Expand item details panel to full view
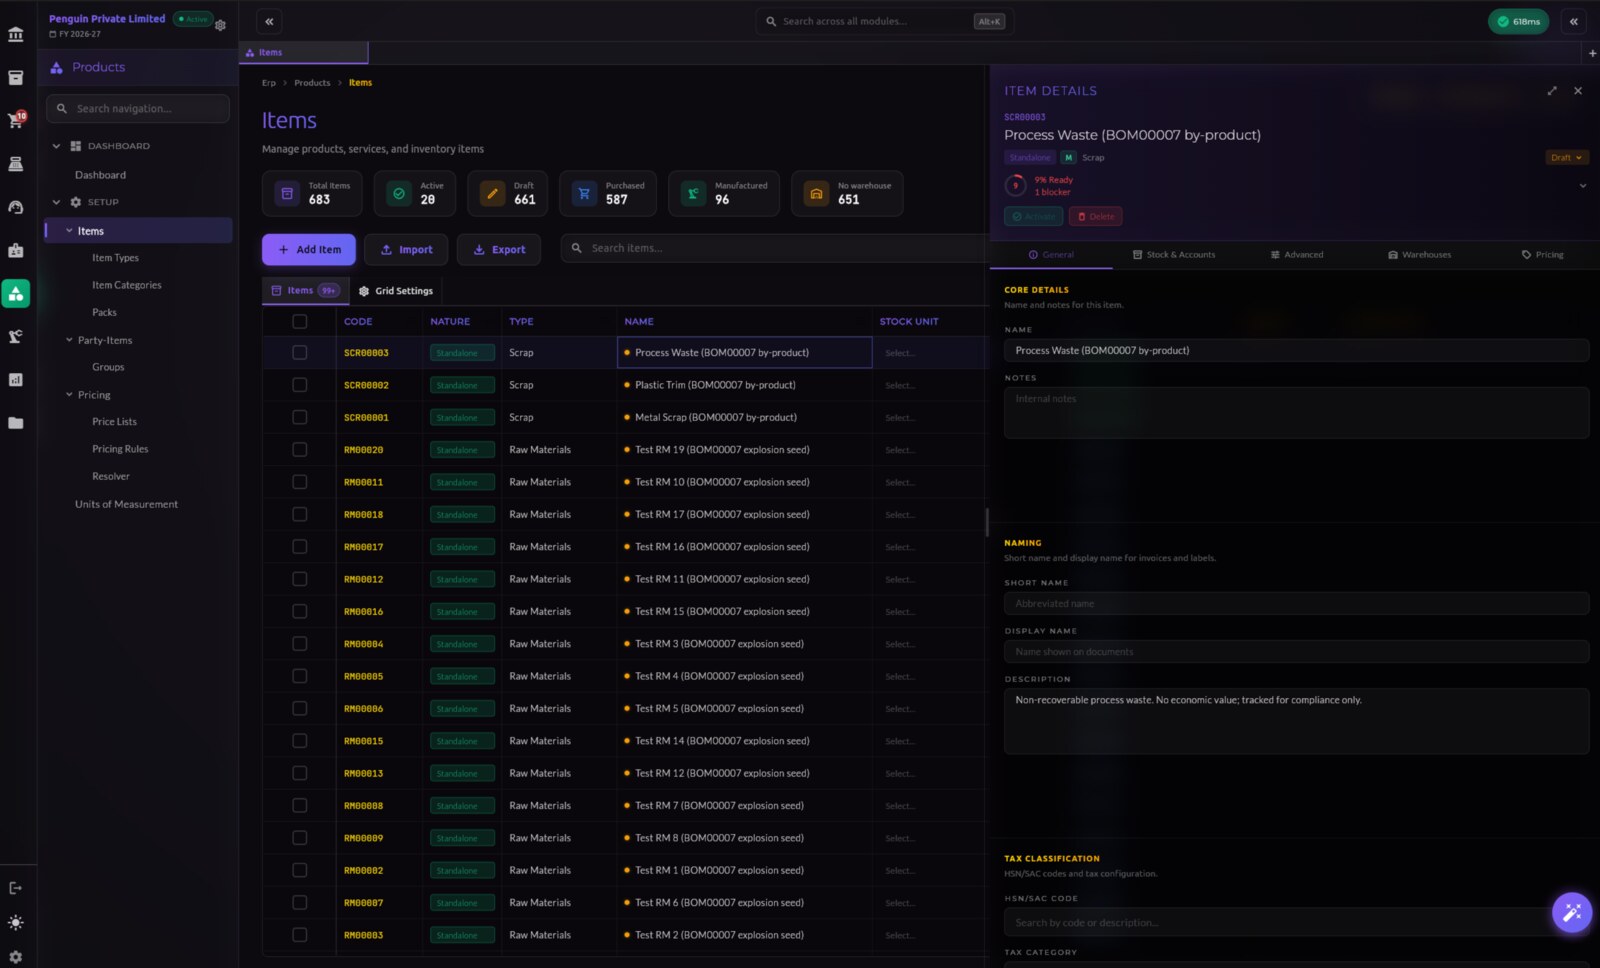Image resolution: width=1600 pixels, height=968 pixels. click(x=1552, y=91)
